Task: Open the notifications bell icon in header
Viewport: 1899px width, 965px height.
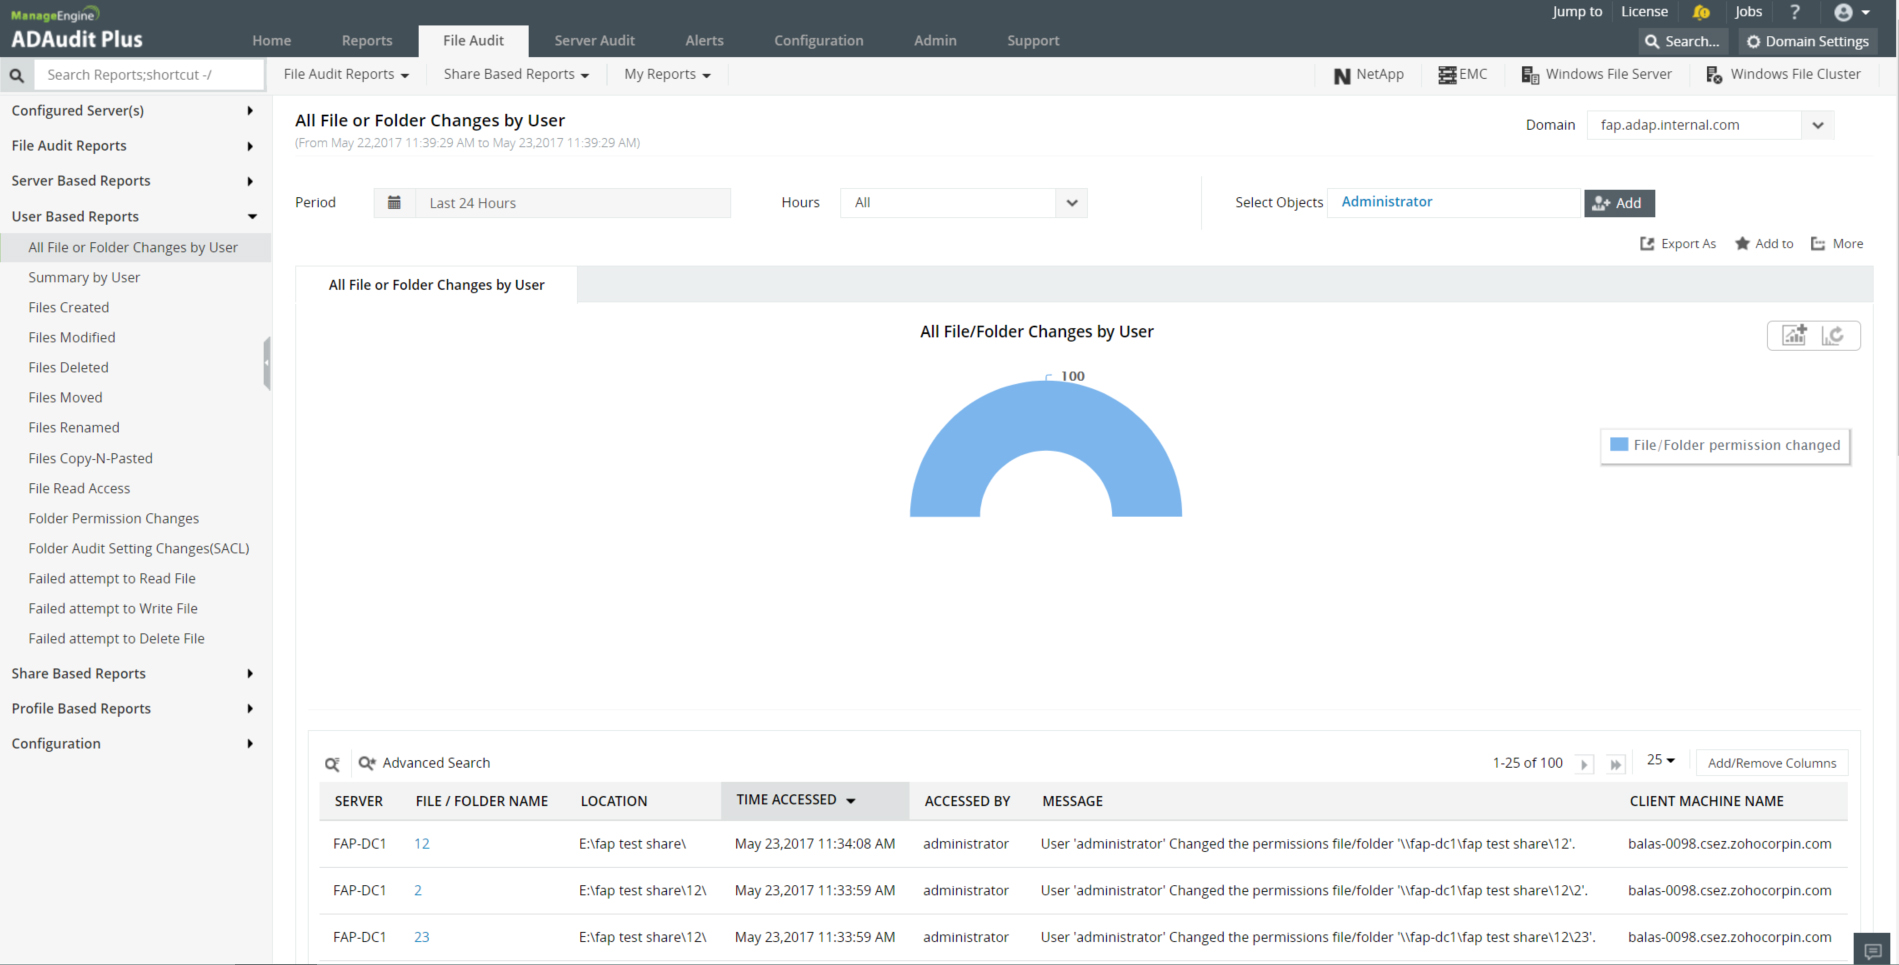Action: pyautogui.click(x=1701, y=12)
